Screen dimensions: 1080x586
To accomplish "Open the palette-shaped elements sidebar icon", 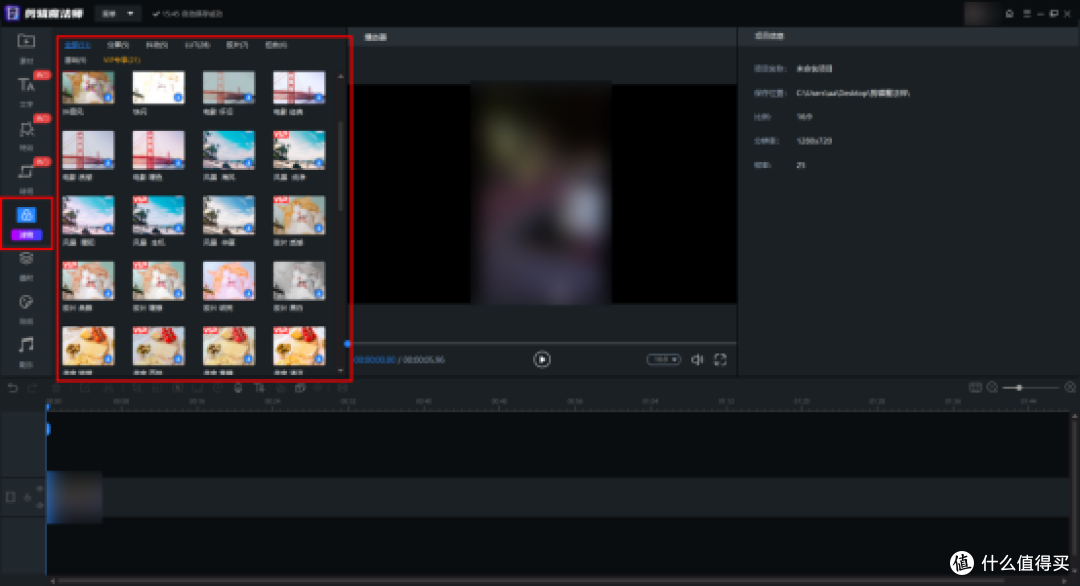I will [26, 302].
